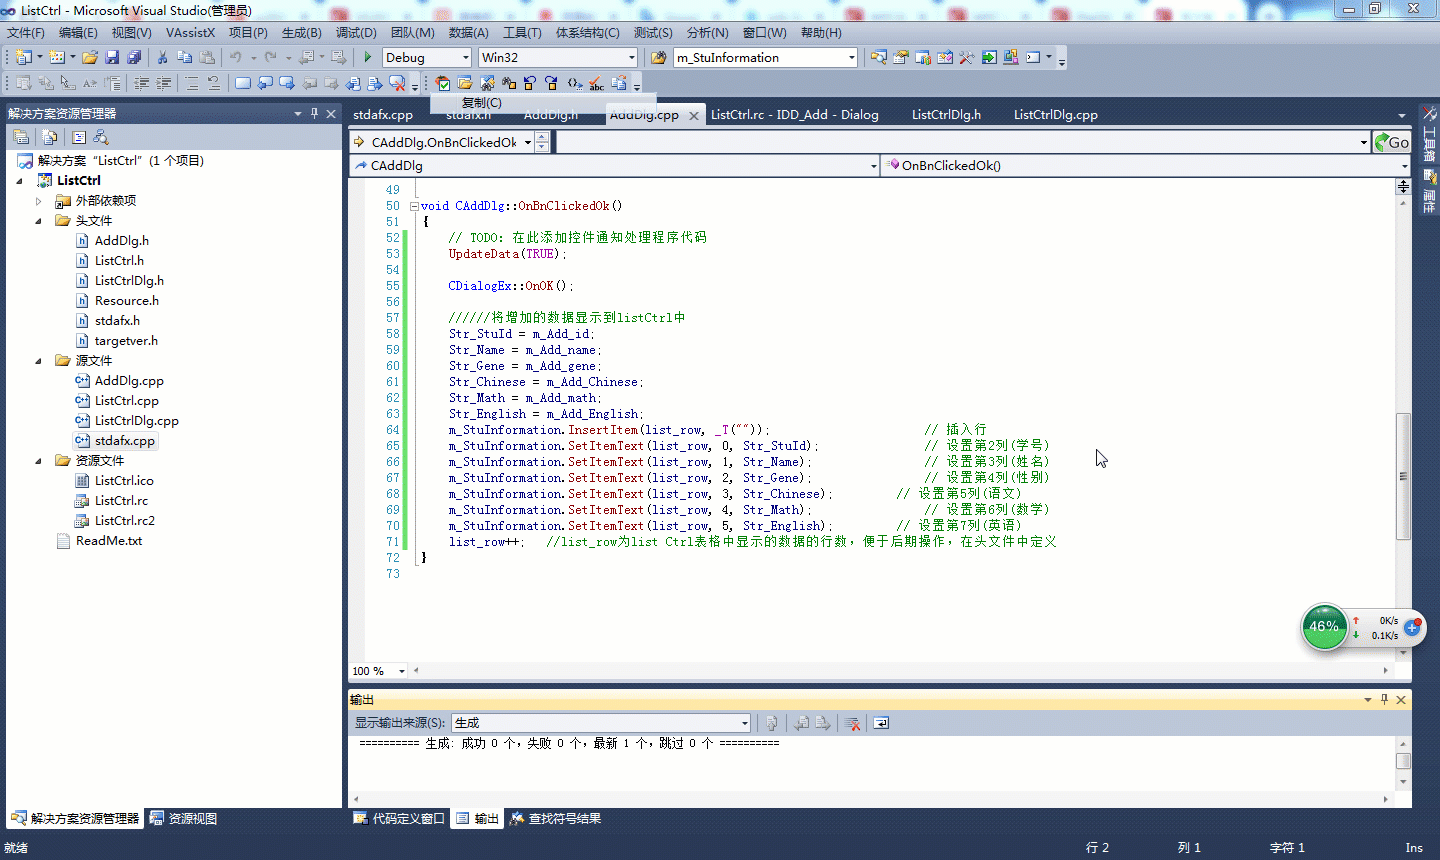
Task: Cut text using the scissors toolbar icon
Action: point(165,57)
